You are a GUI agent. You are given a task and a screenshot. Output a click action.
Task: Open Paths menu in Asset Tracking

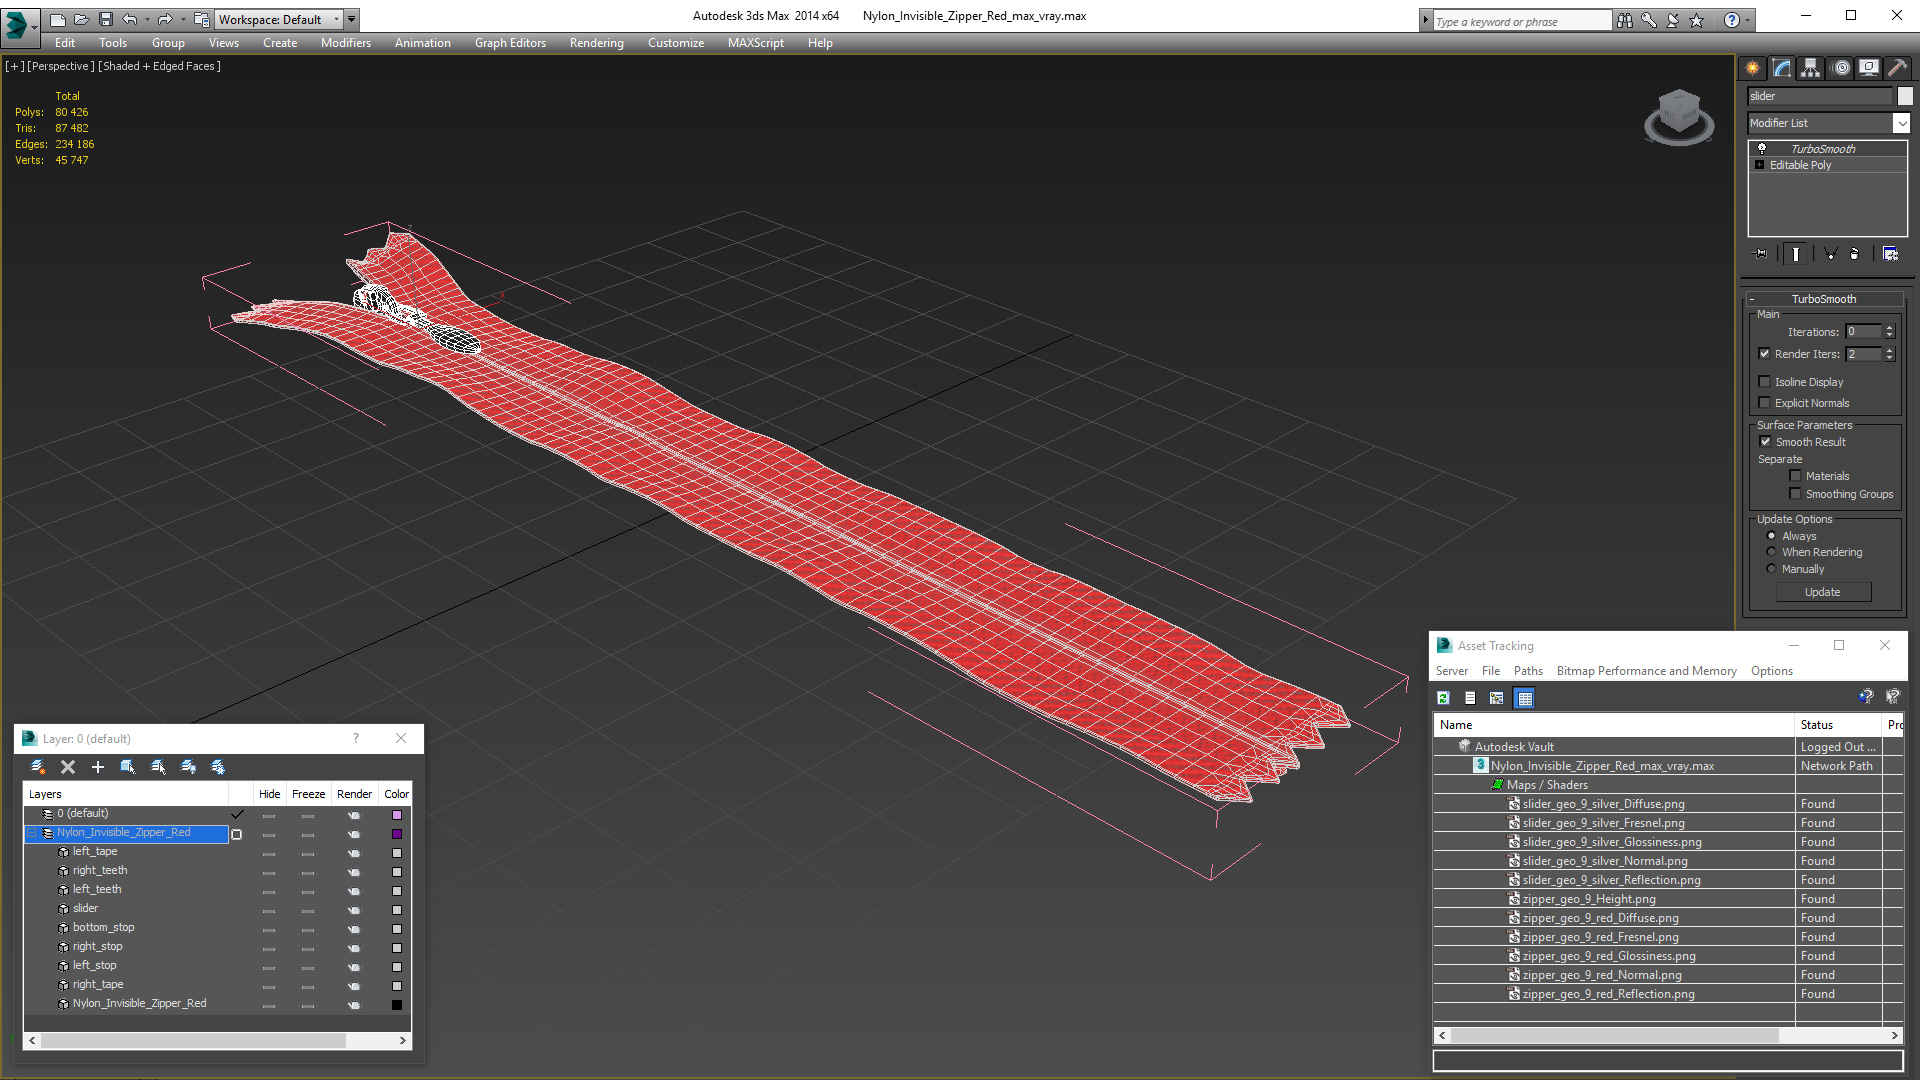click(x=1527, y=671)
